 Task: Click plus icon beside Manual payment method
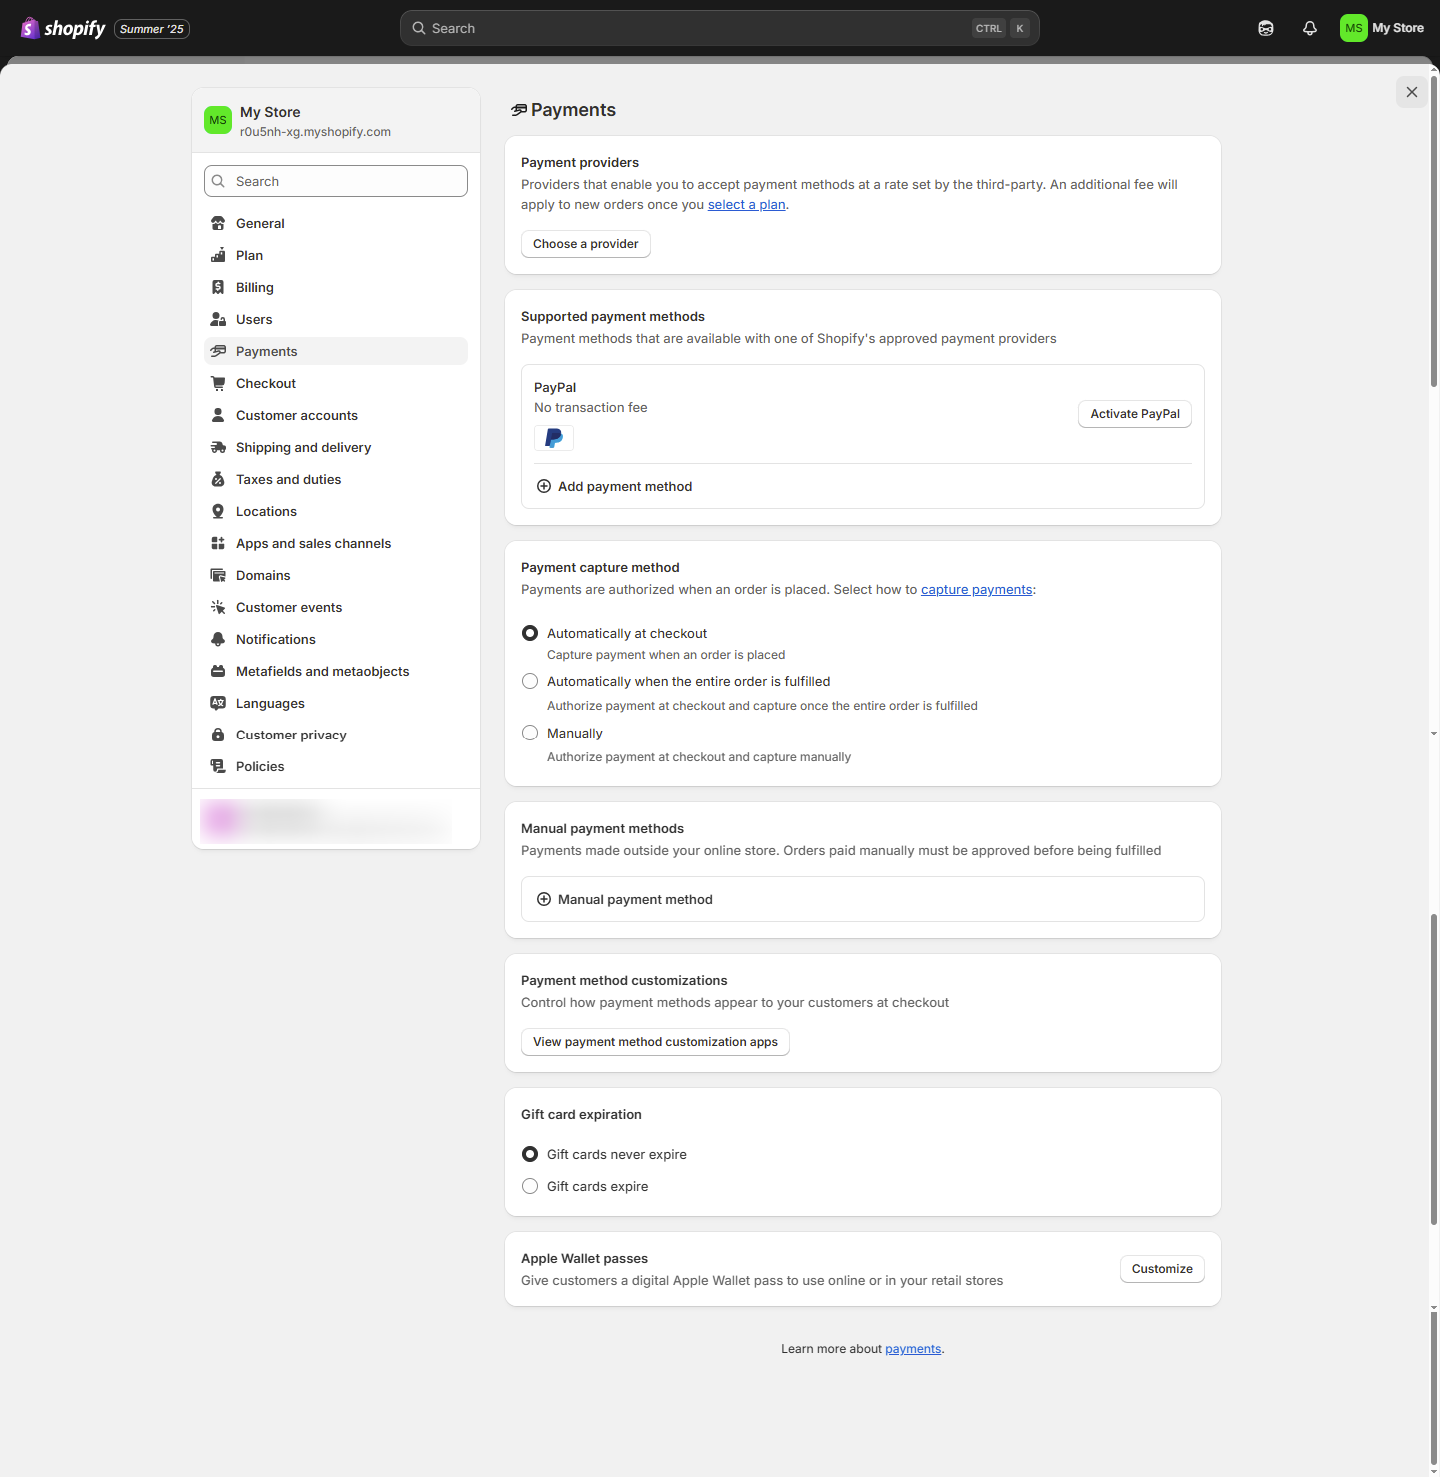point(544,899)
